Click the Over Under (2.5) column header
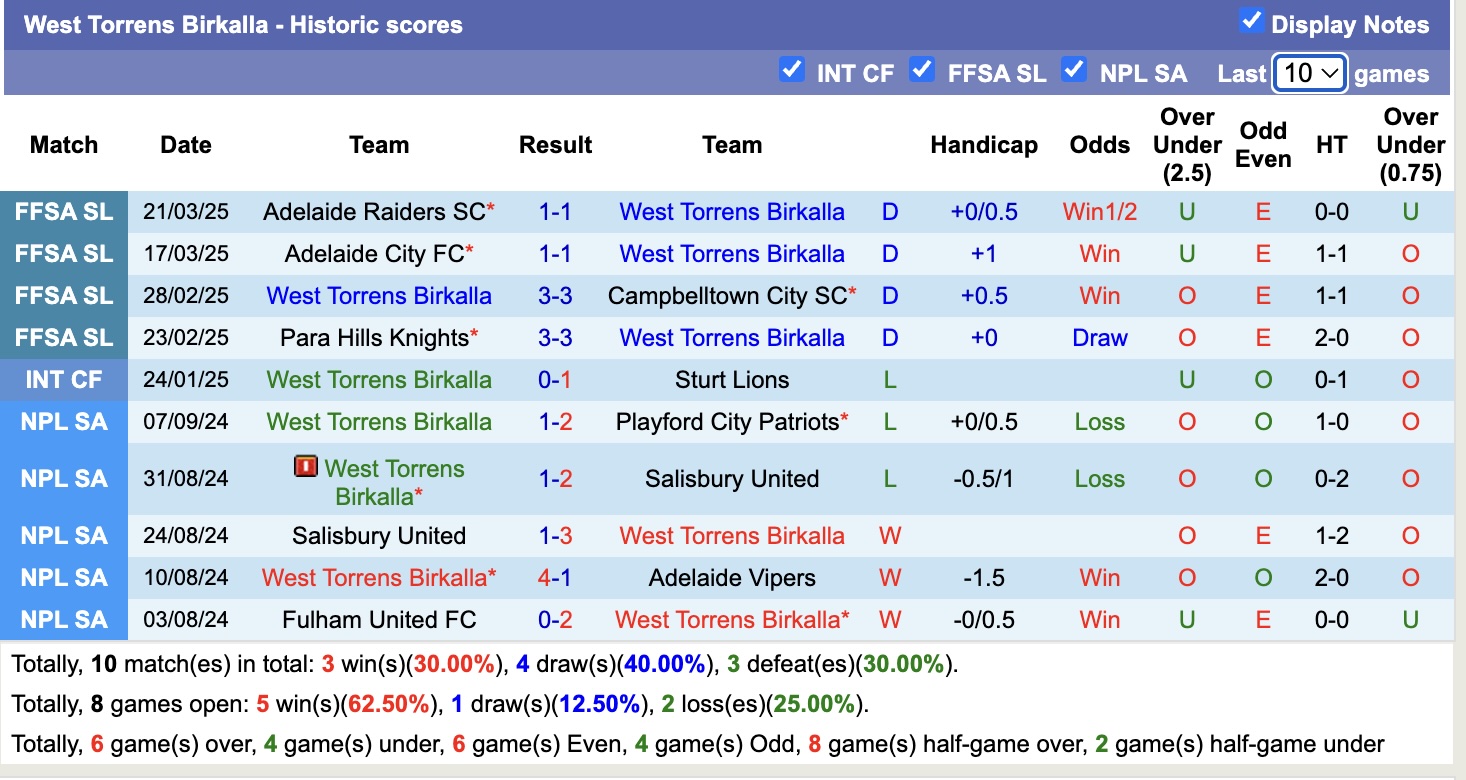1466x780 pixels. (x=1187, y=145)
